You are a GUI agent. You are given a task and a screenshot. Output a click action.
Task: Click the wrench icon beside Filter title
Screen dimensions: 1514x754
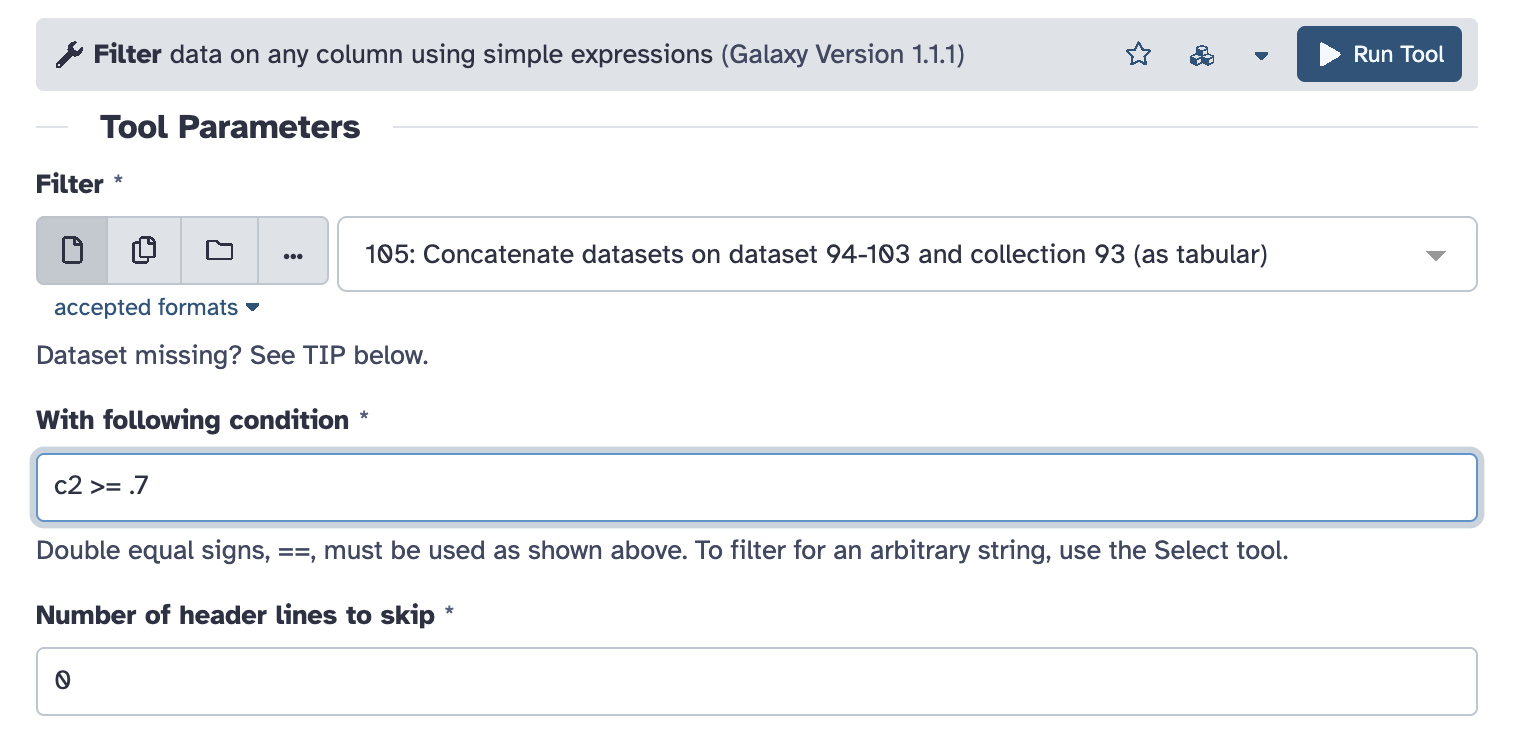coord(69,55)
